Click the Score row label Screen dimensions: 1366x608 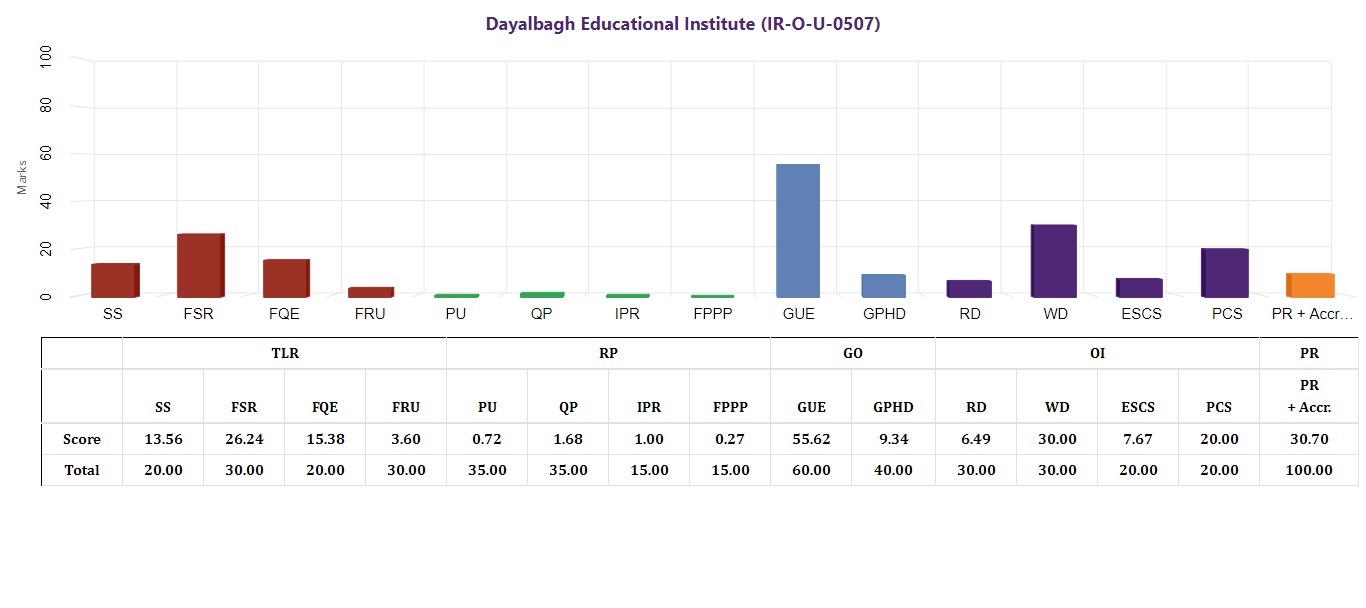[x=81, y=439]
